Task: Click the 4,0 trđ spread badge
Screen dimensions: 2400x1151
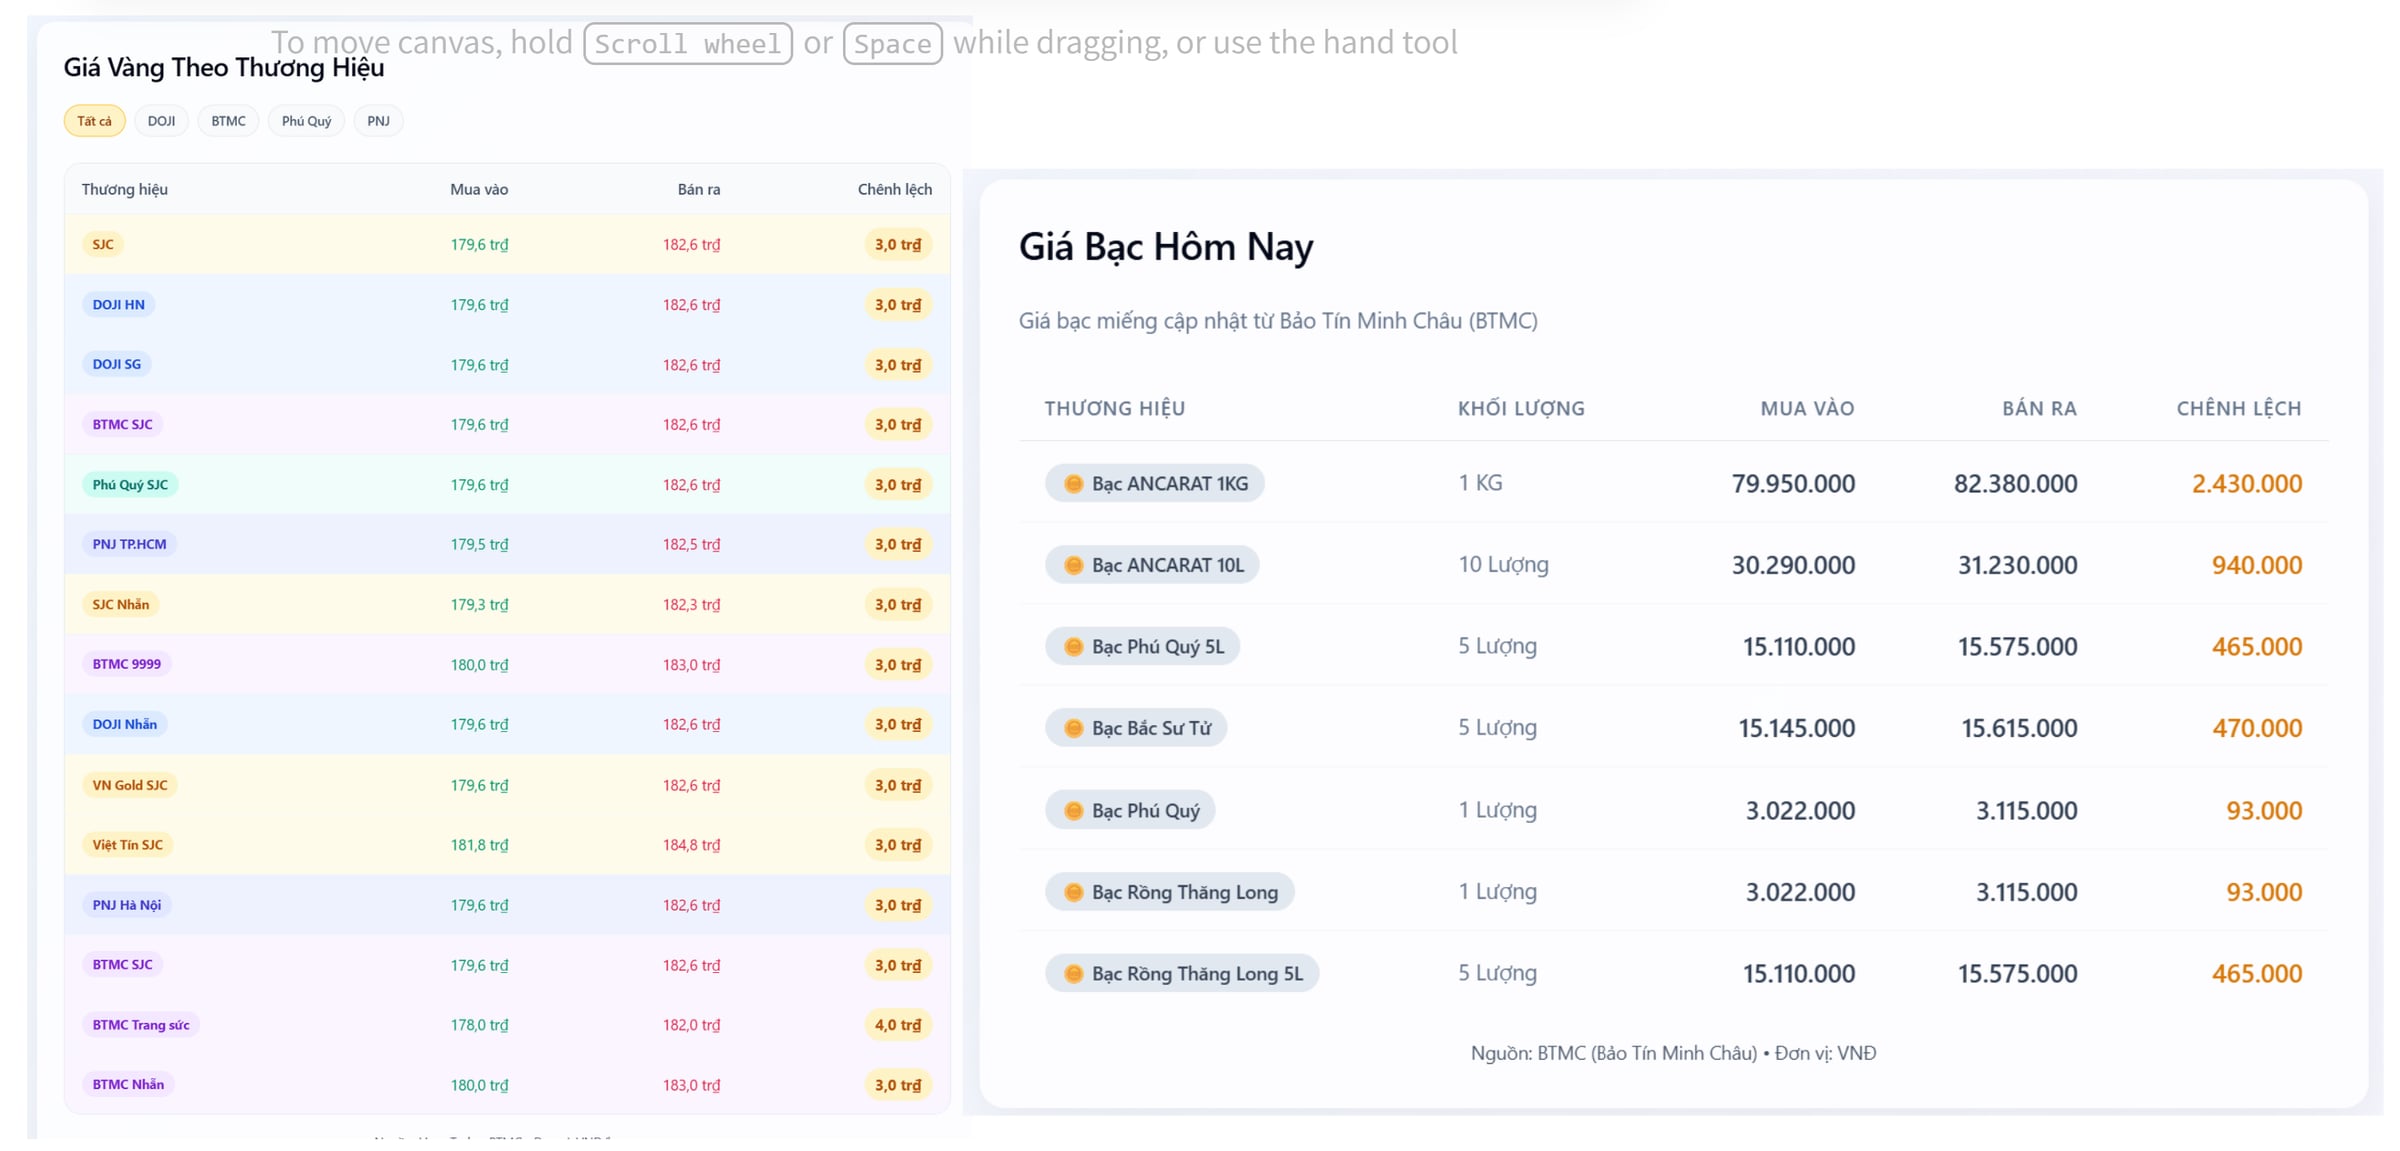Action: coord(898,1025)
